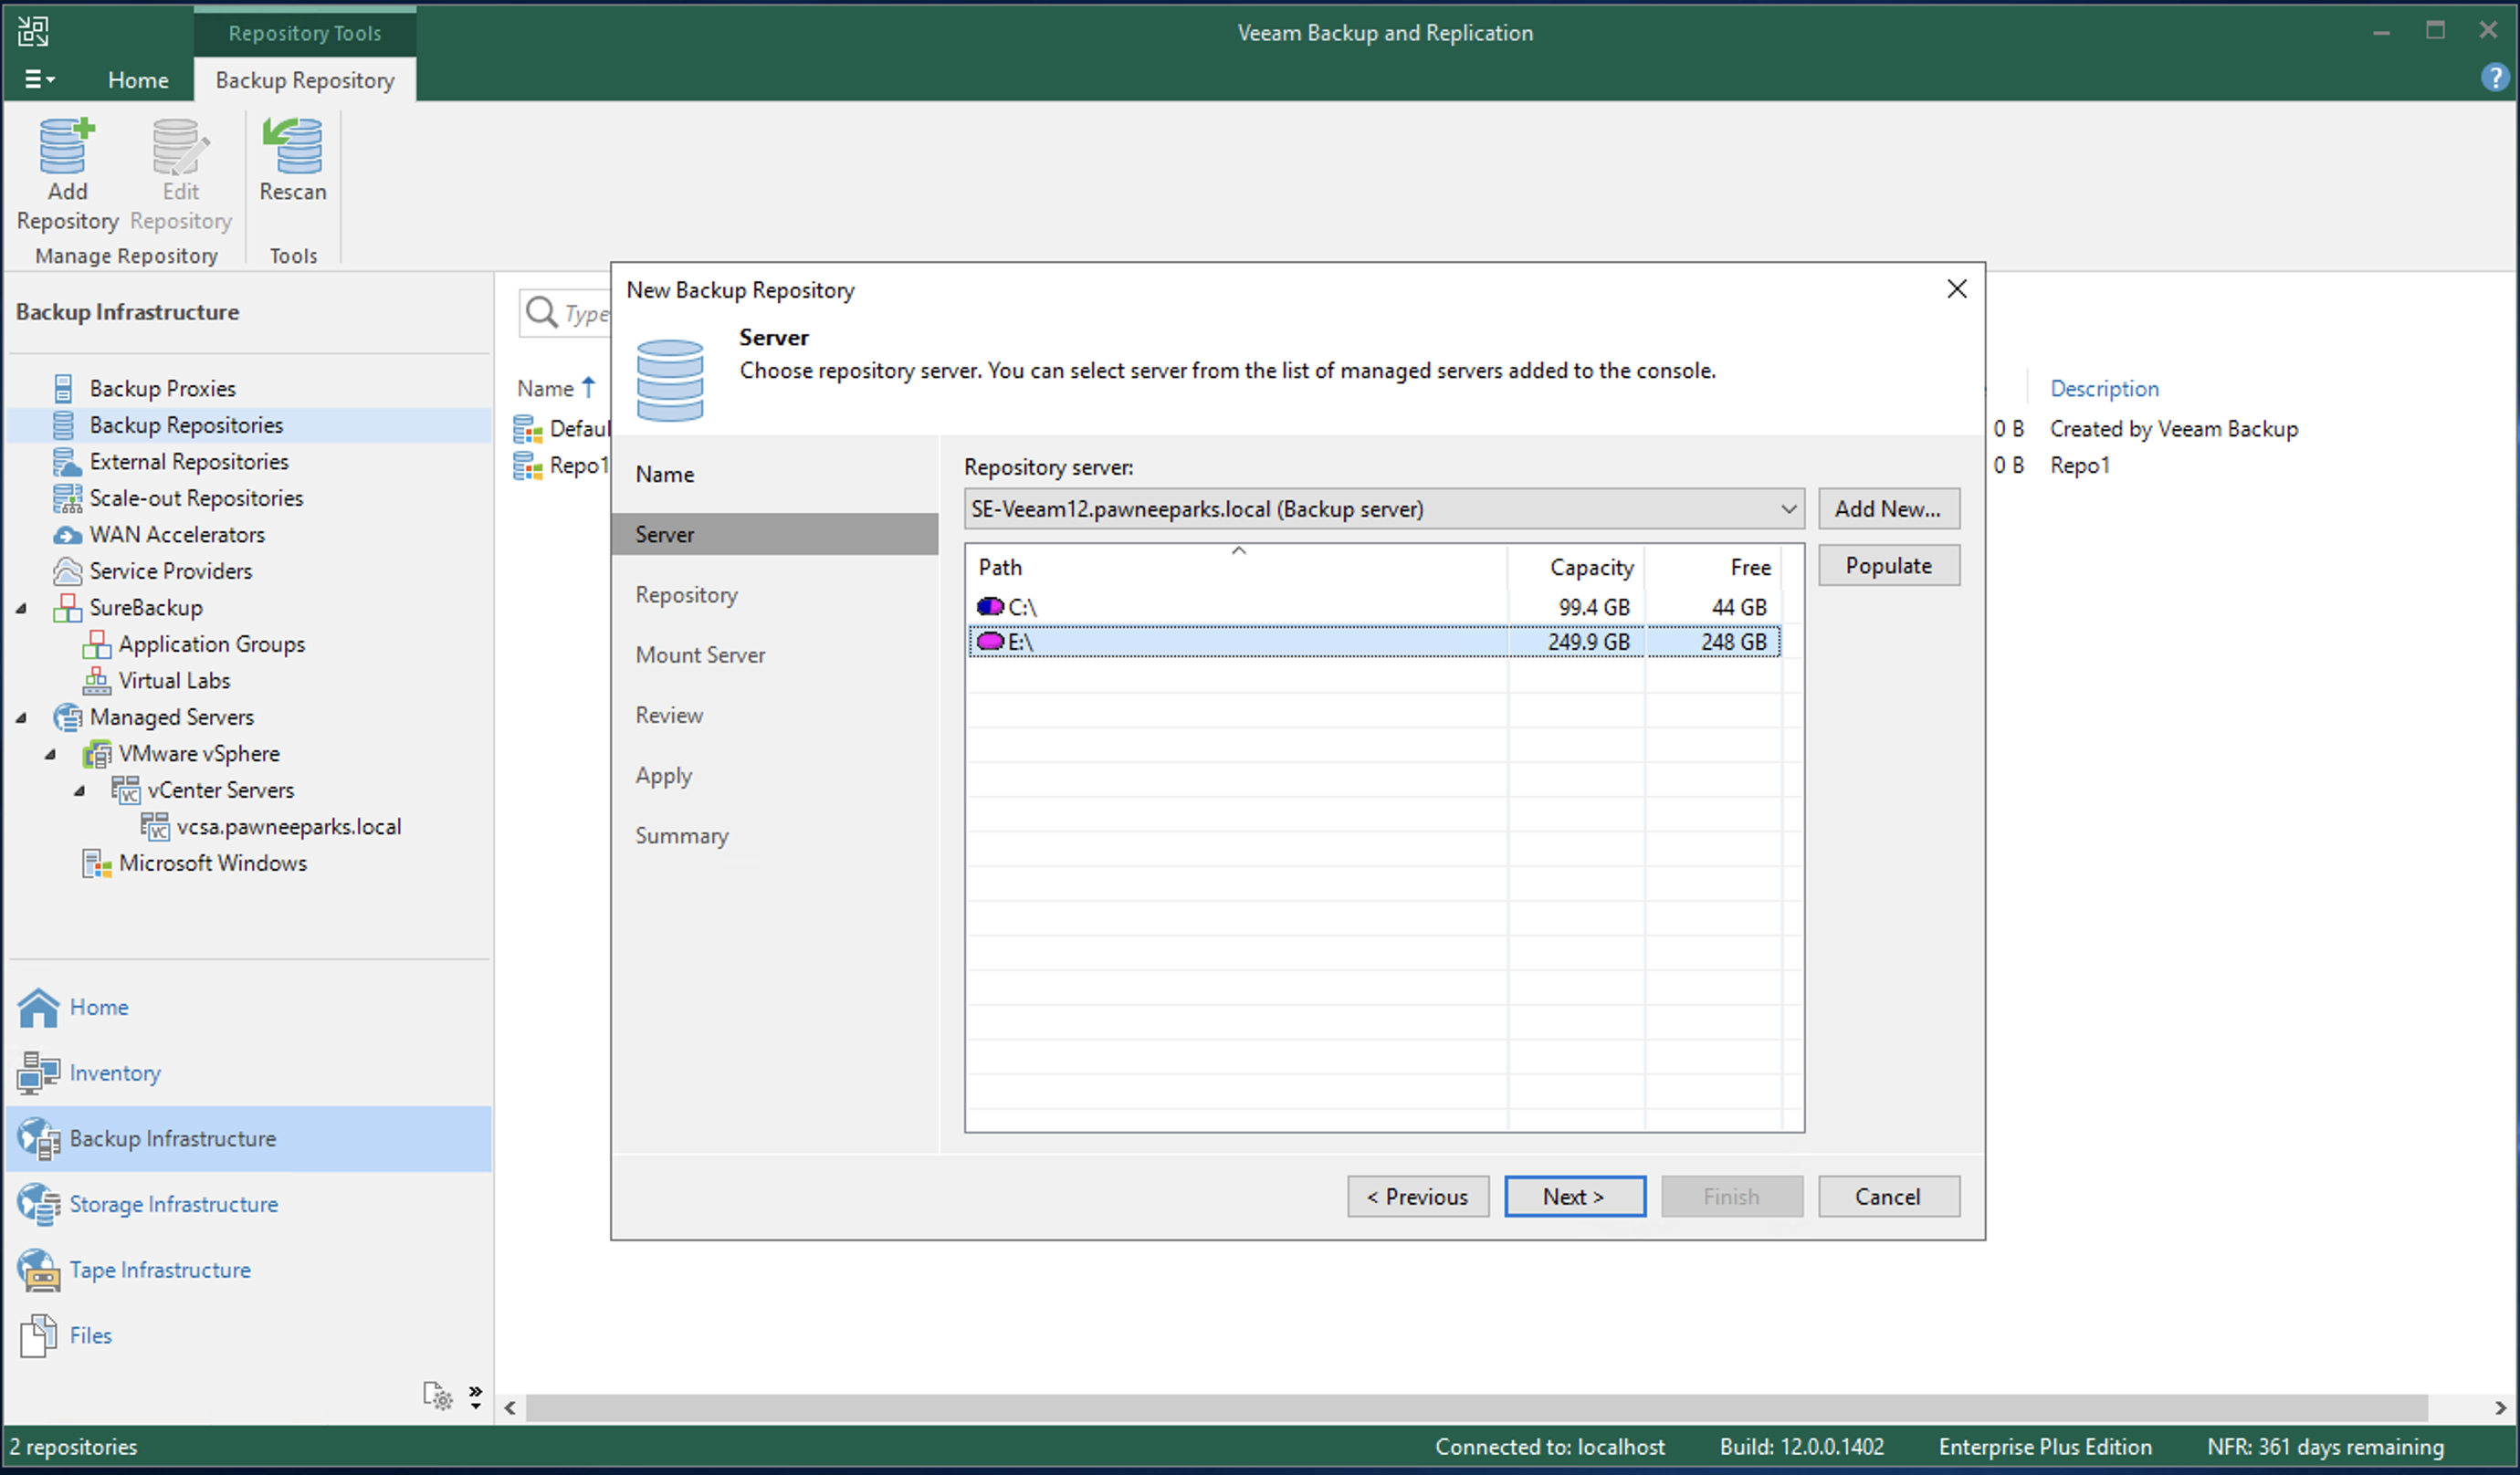The width and height of the screenshot is (2520, 1475).
Task: Open the main hamburger menu
Action: (39, 79)
